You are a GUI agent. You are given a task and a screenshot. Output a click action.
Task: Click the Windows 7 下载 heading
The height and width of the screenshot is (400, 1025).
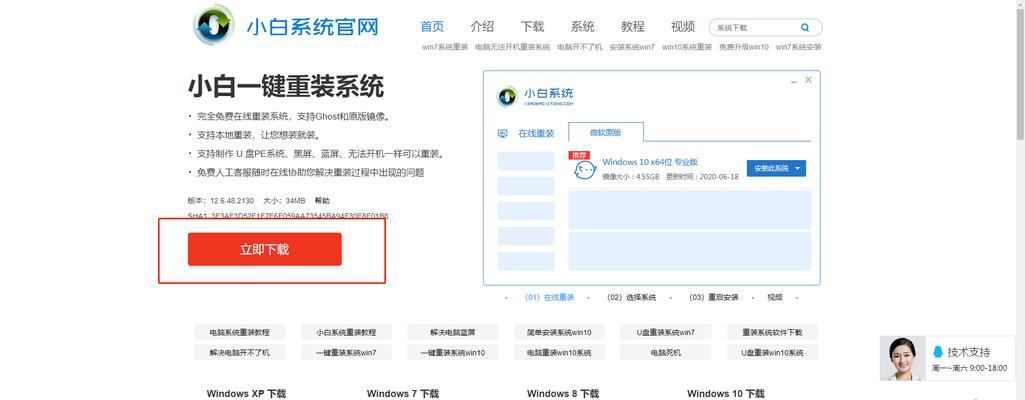403,393
